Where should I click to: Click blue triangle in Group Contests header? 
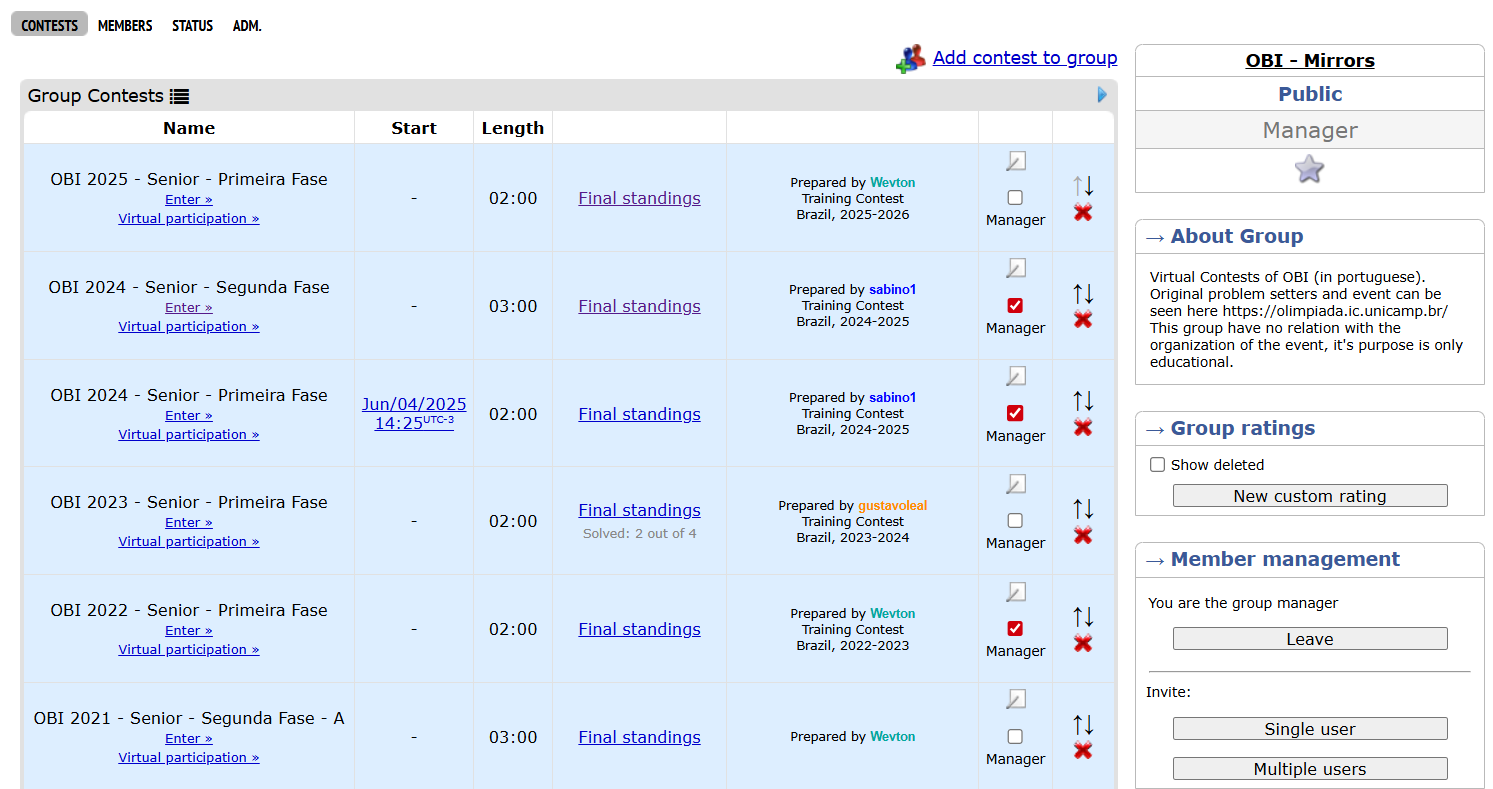pyautogui.click(x=1102, y=95)
